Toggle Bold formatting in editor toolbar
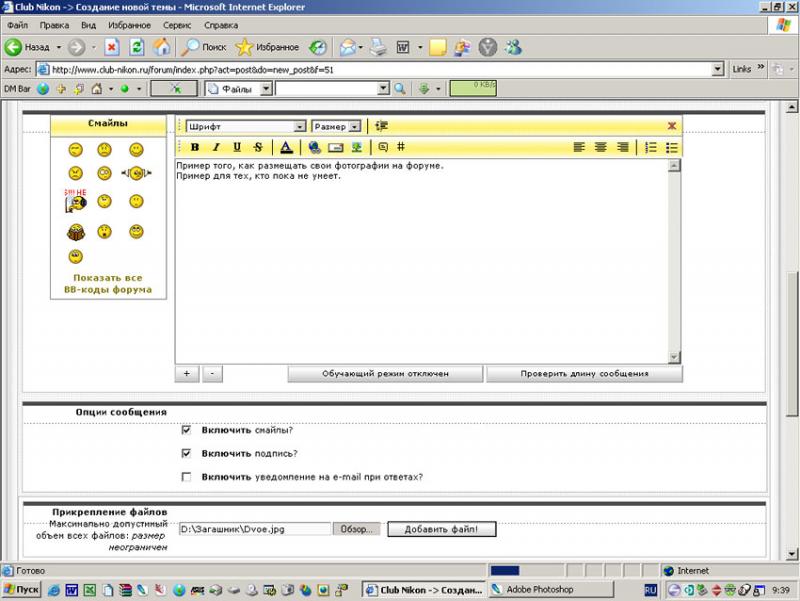This screenshot has width=800, height=601. [x=194, y=147]
